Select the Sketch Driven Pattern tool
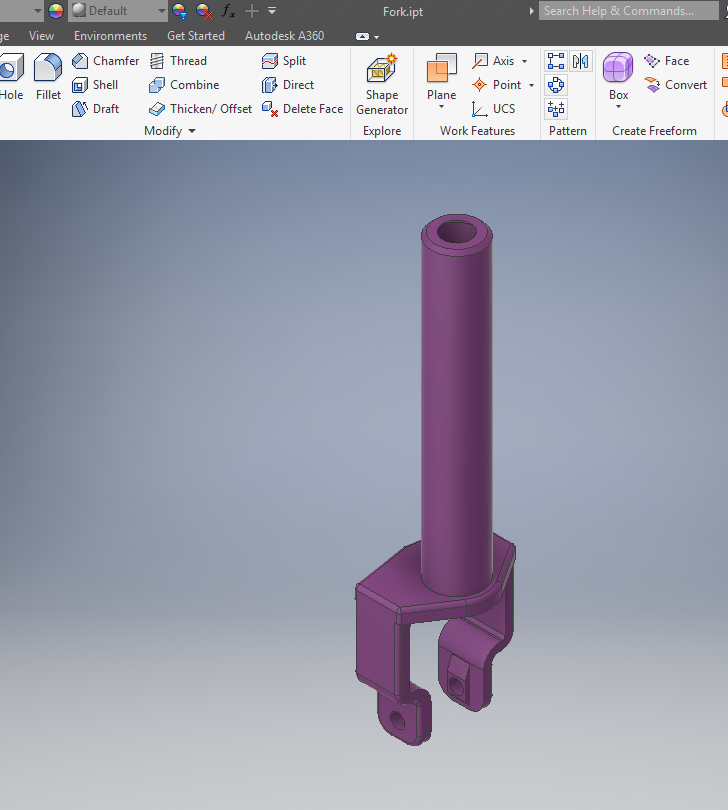Screen dimensions: 728x810 point(556,109)
